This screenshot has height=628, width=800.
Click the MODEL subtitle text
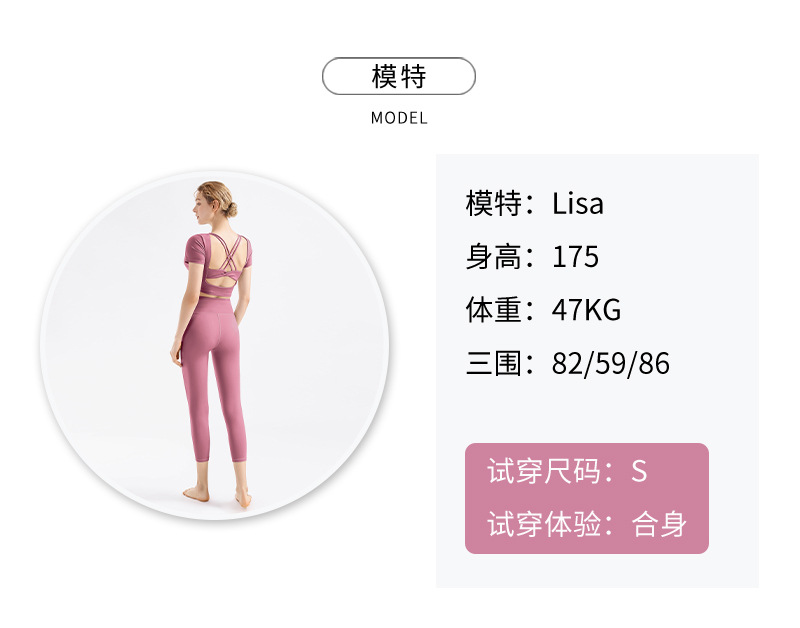click(x=399, y=118)
